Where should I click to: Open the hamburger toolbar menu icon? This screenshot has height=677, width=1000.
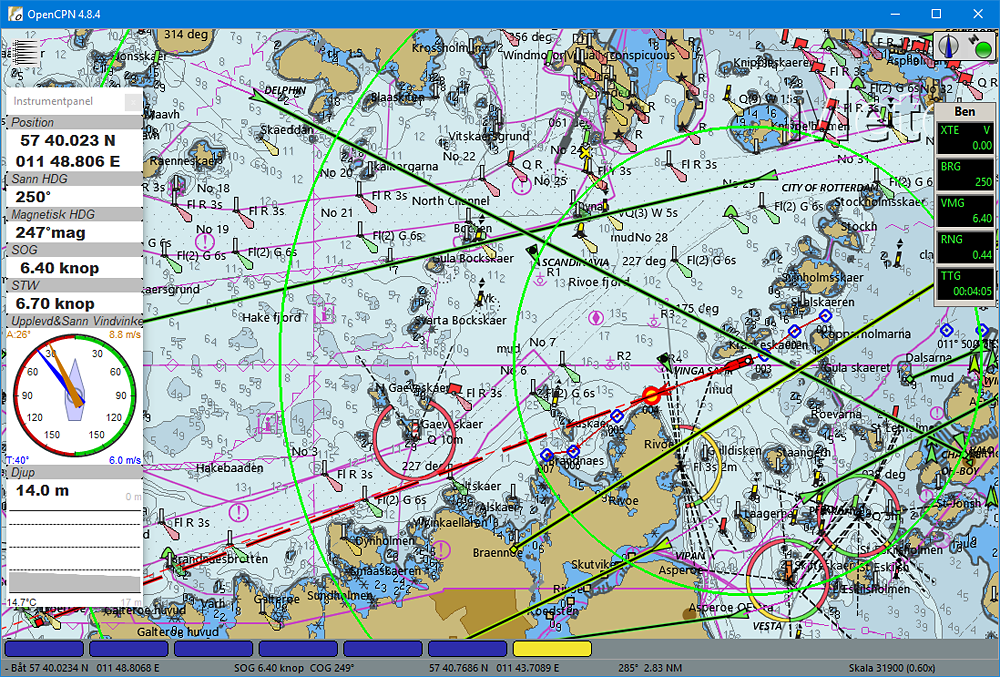click(25, 53)
